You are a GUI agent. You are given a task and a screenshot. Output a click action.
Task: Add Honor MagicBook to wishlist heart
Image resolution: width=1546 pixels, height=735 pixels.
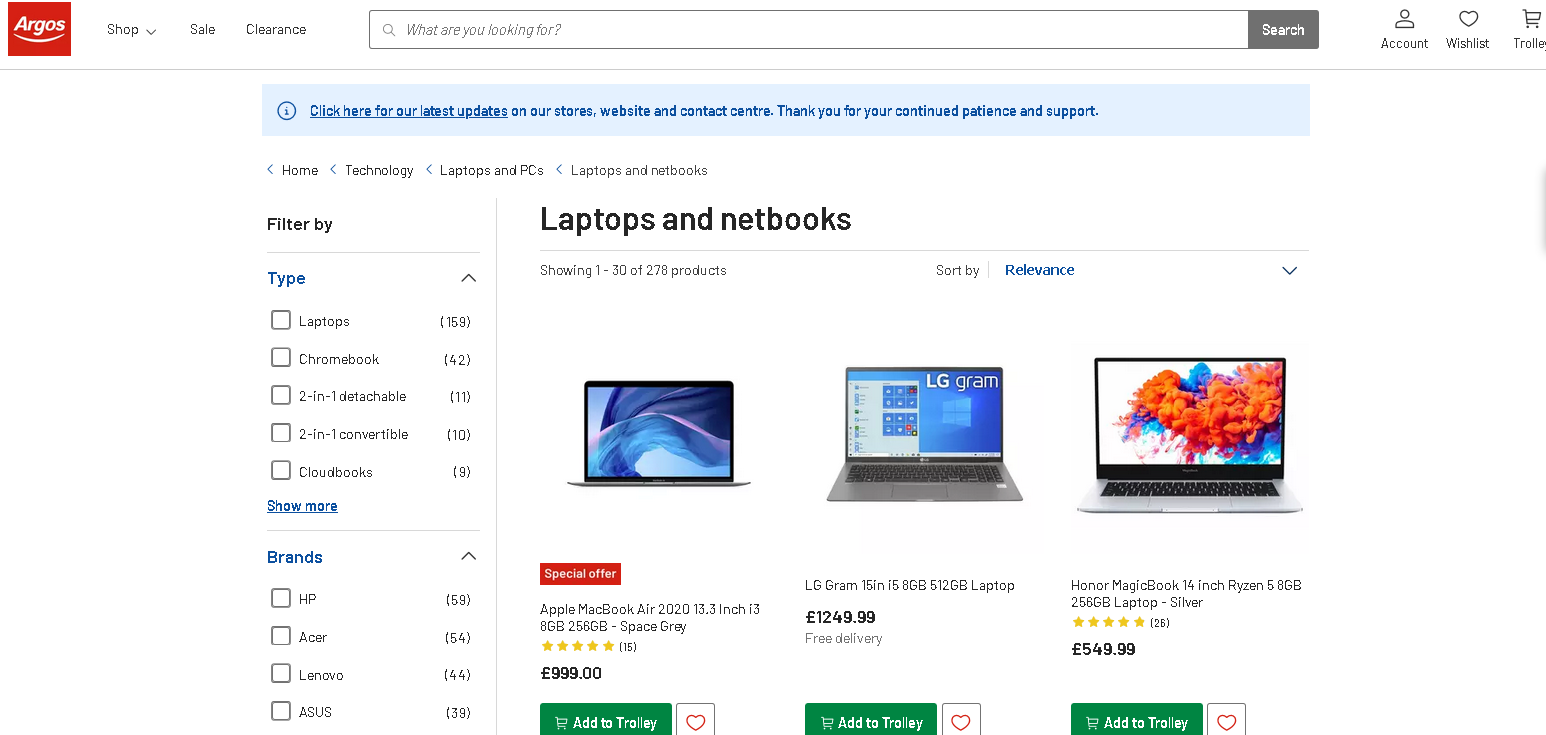pyautogui.click(x=1226, y=722)
